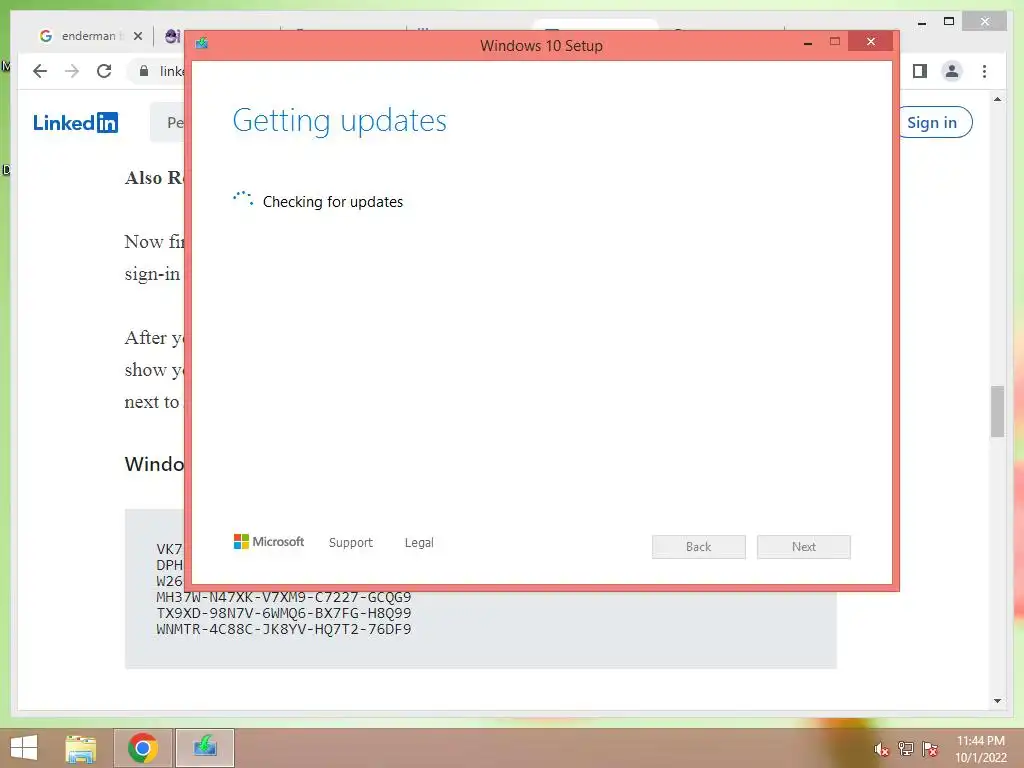Open File Explorer from taskbar
Viewport: 1024px width, 768px height.
(x=81, y=748)
